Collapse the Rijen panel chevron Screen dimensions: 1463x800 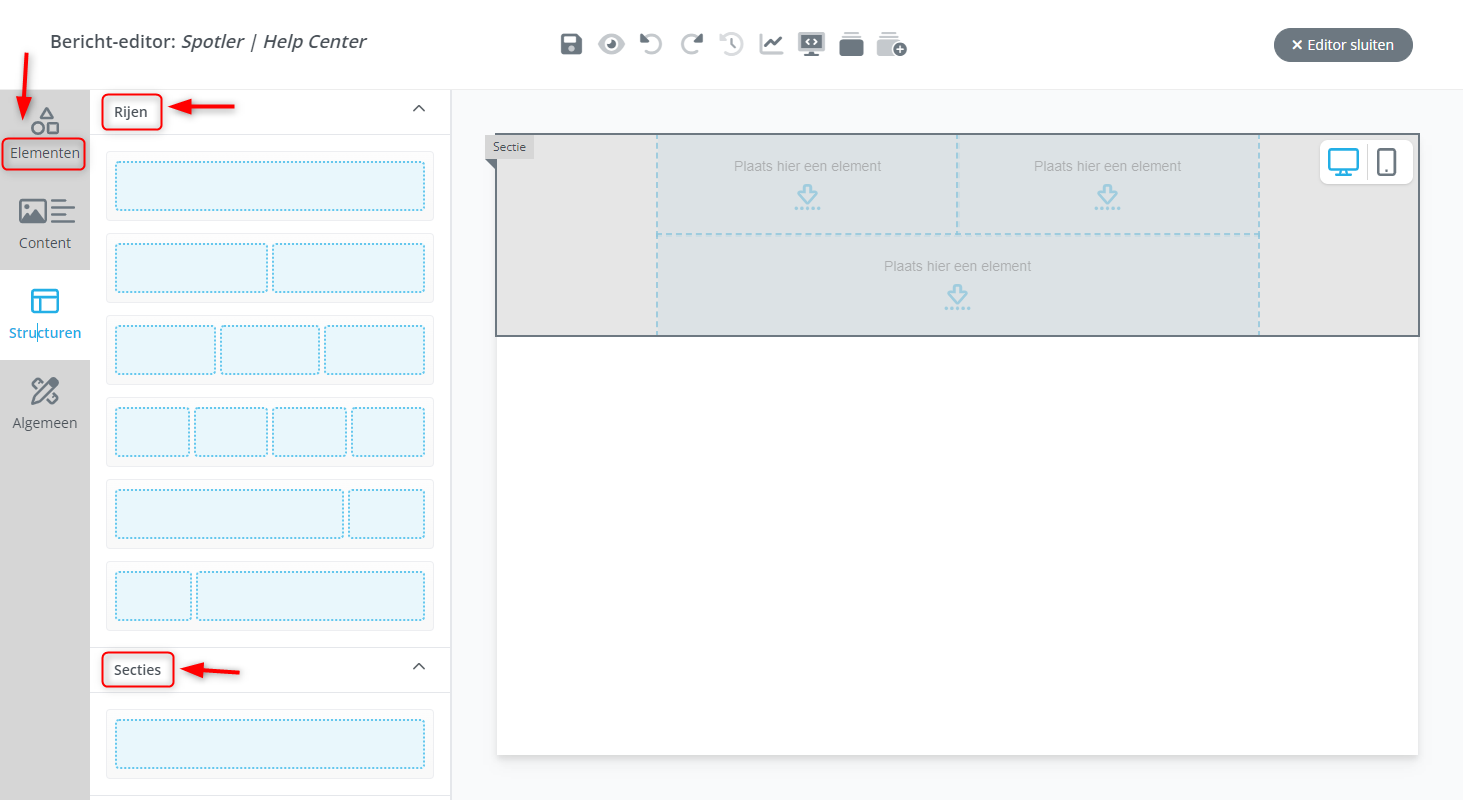(x=419, y=108)
